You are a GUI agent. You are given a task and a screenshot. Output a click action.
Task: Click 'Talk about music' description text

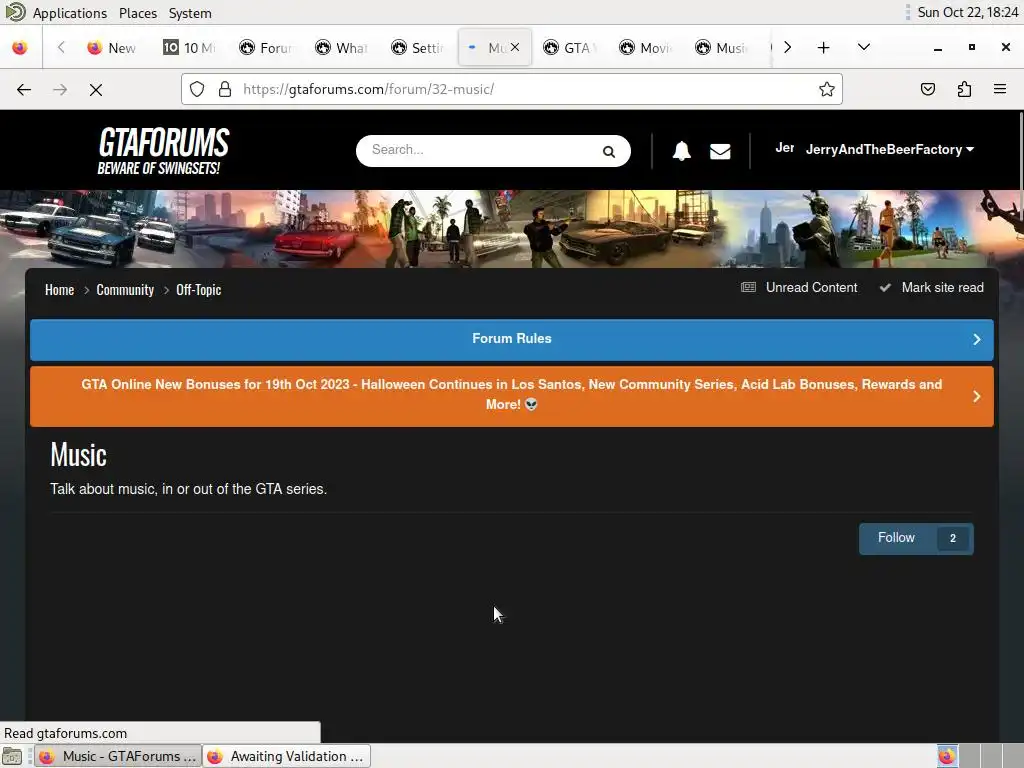(x=189, y=489)
